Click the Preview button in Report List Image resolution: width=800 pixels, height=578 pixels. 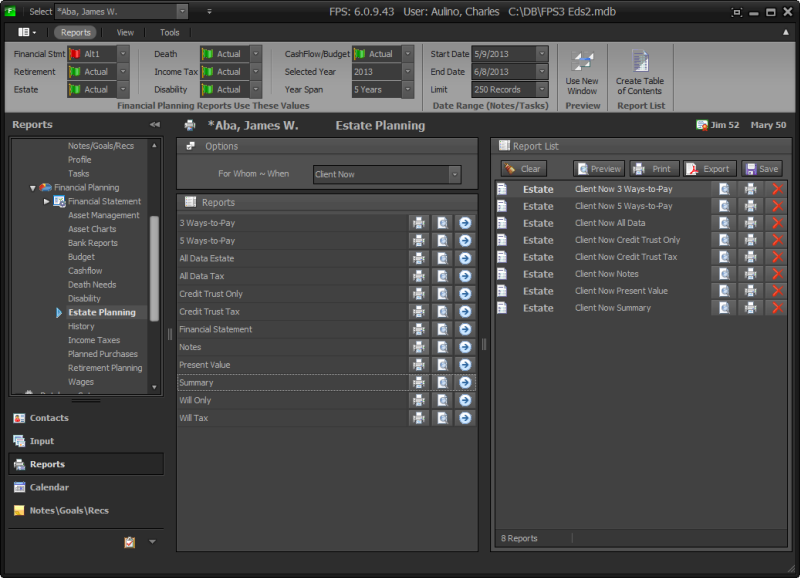599,169
